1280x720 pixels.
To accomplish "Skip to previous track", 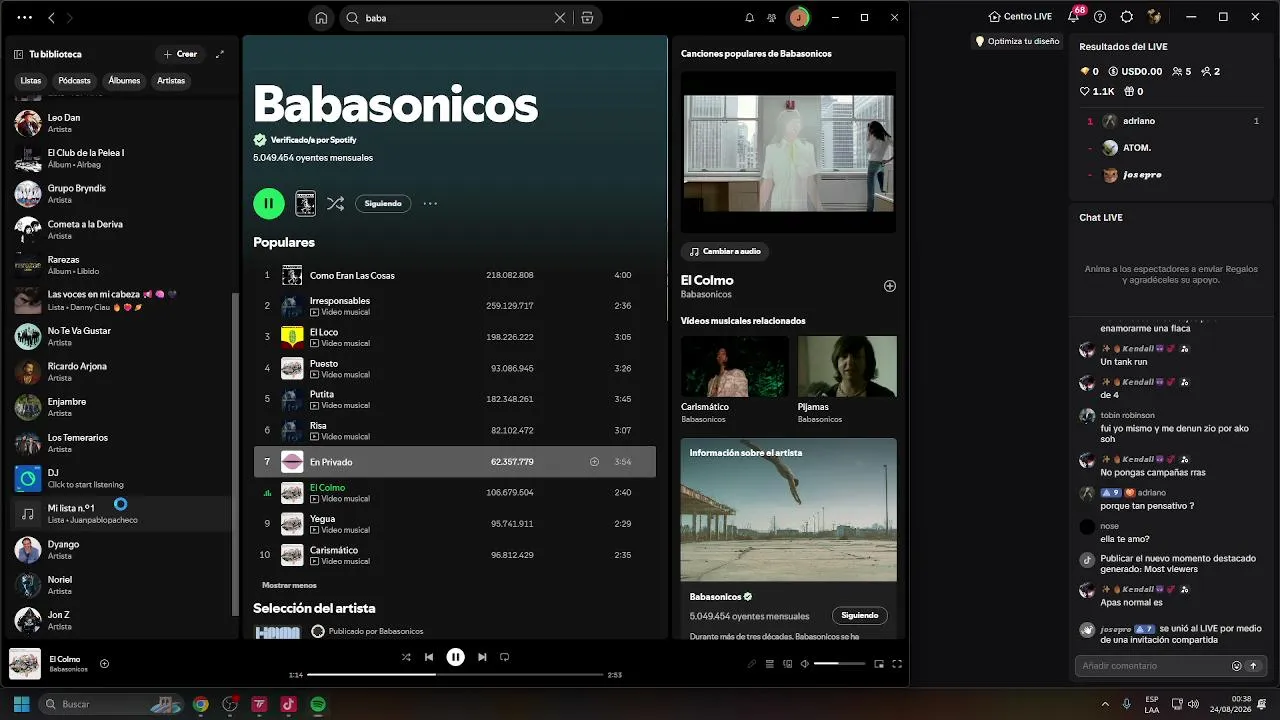I will click(429, 657).
